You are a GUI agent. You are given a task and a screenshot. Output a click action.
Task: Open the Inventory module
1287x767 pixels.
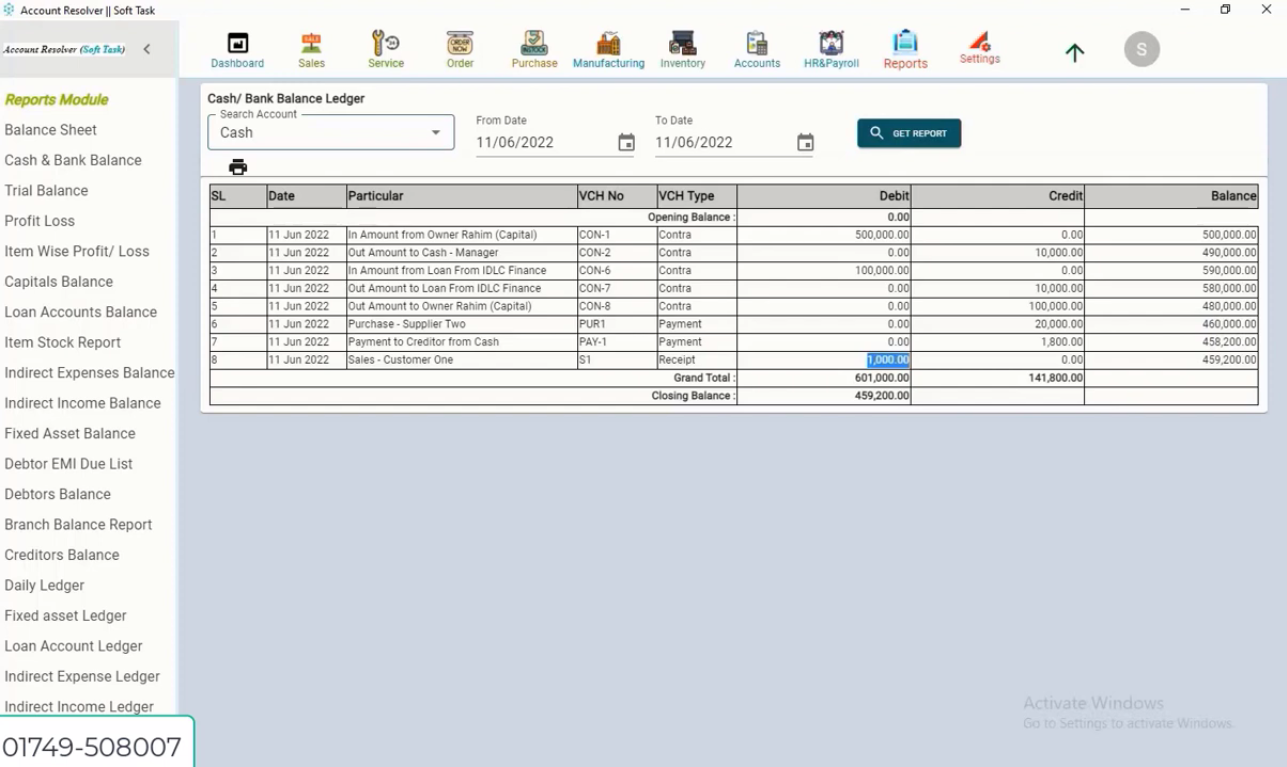(682, 48)
